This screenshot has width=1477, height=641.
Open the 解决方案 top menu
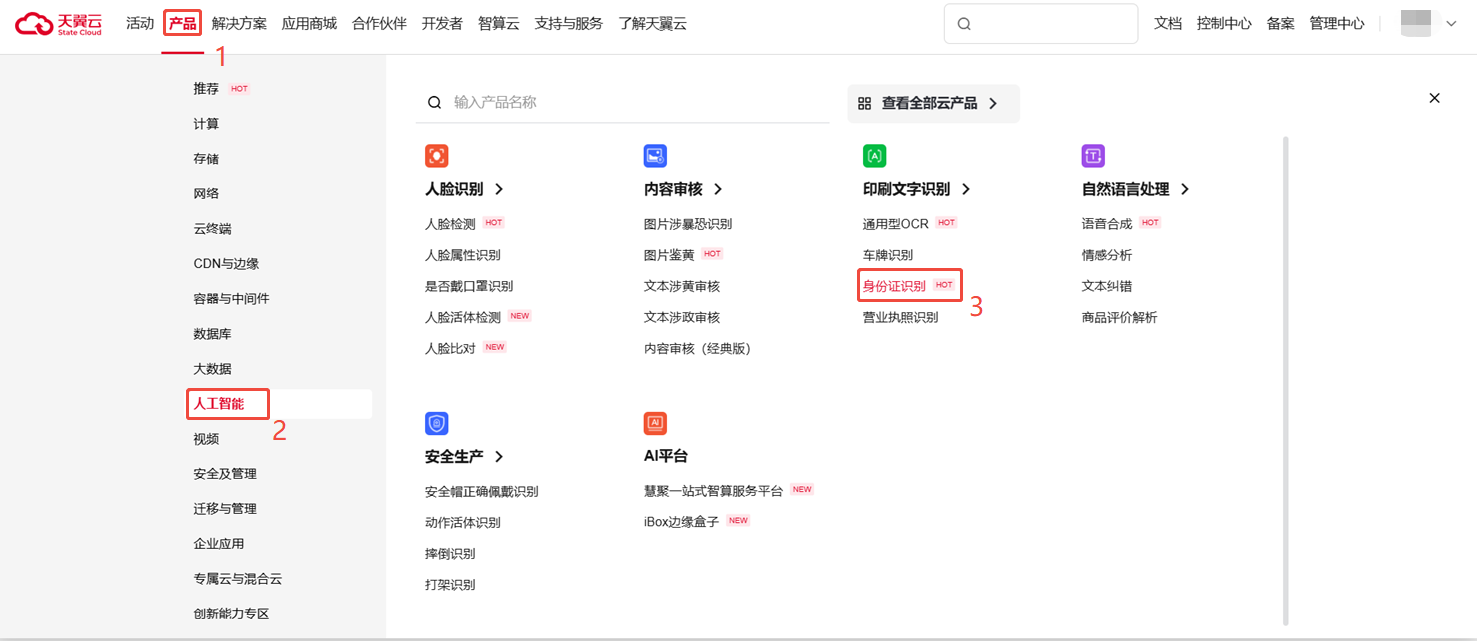pos(239,23)
